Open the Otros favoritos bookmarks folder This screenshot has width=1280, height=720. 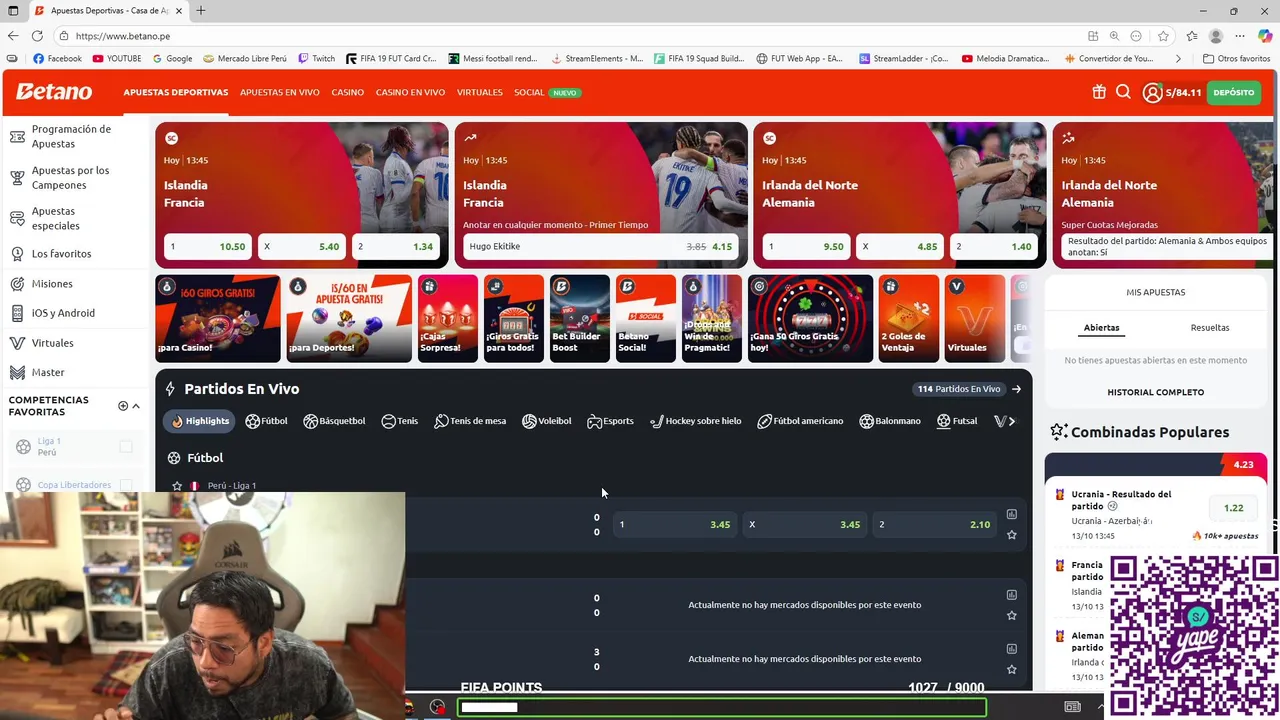coord(1236,59)
